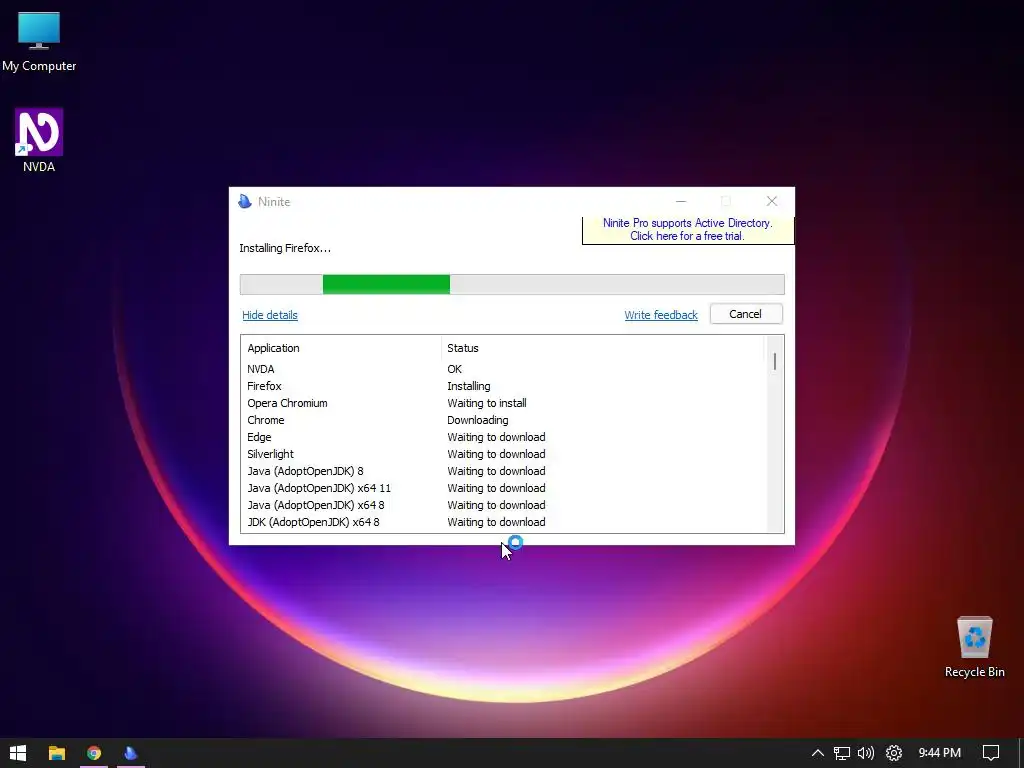The image size is (1024, 768).
Task: Select the NVDA desktop shortcut
Action: 39,140
